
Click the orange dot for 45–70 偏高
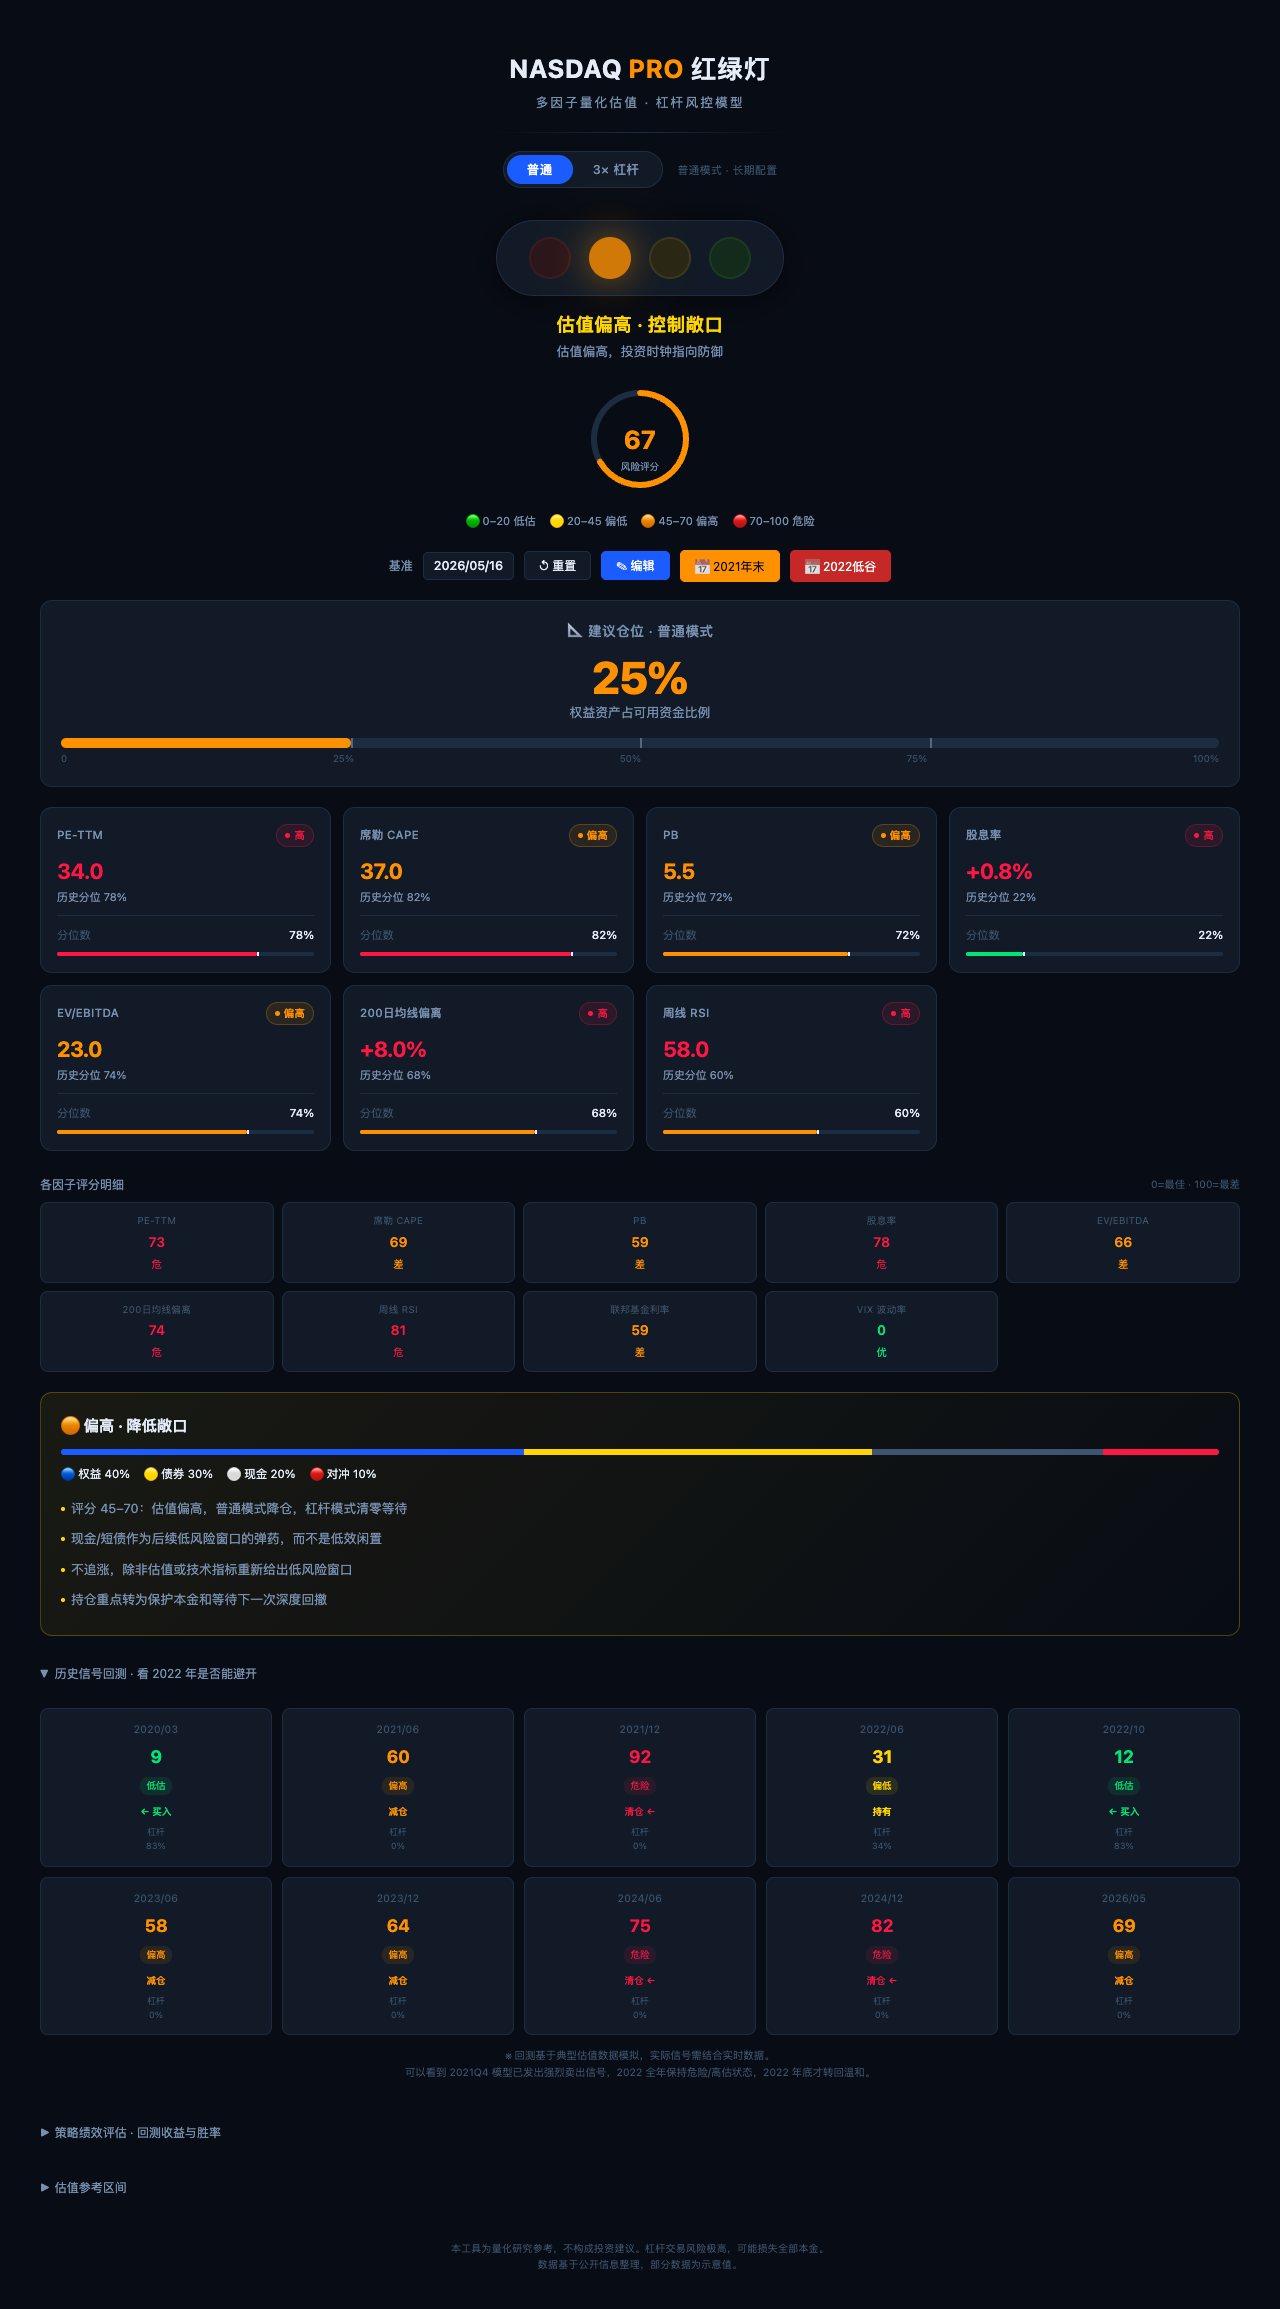coord(648,521)
